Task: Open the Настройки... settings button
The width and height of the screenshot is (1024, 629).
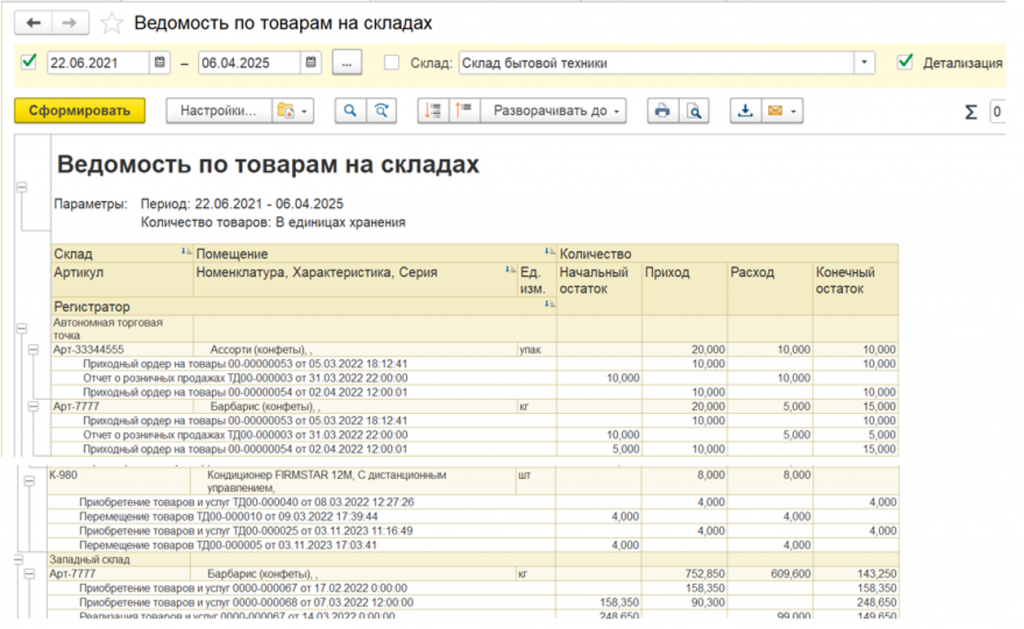Action: pyautogui.click(x=218, y=111)
